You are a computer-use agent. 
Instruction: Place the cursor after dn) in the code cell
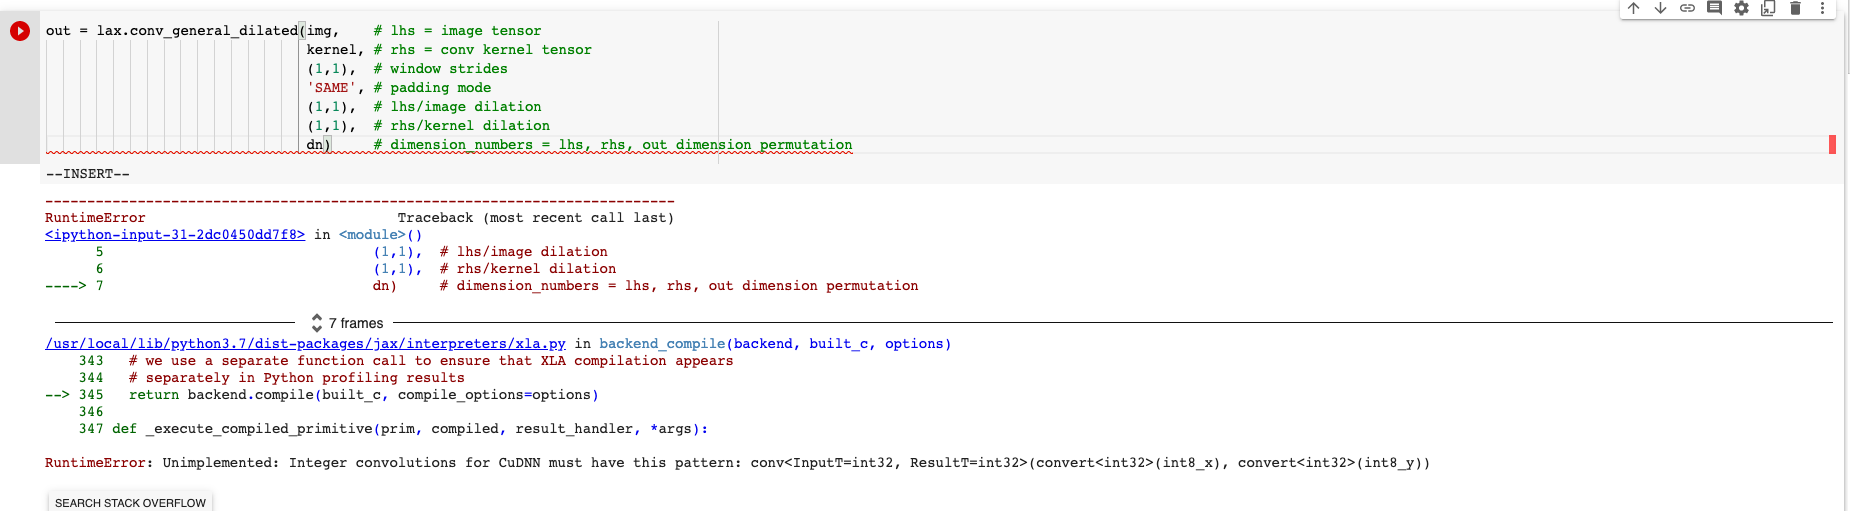pyautogui.click(x=332, y=145)
